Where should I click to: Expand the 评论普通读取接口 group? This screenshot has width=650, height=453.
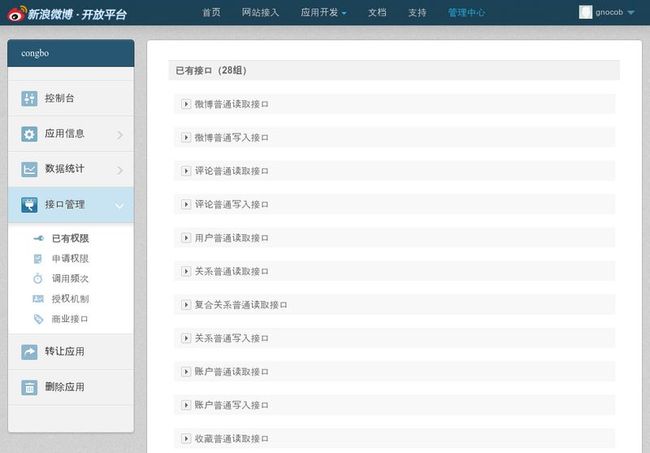coord(186,171)
